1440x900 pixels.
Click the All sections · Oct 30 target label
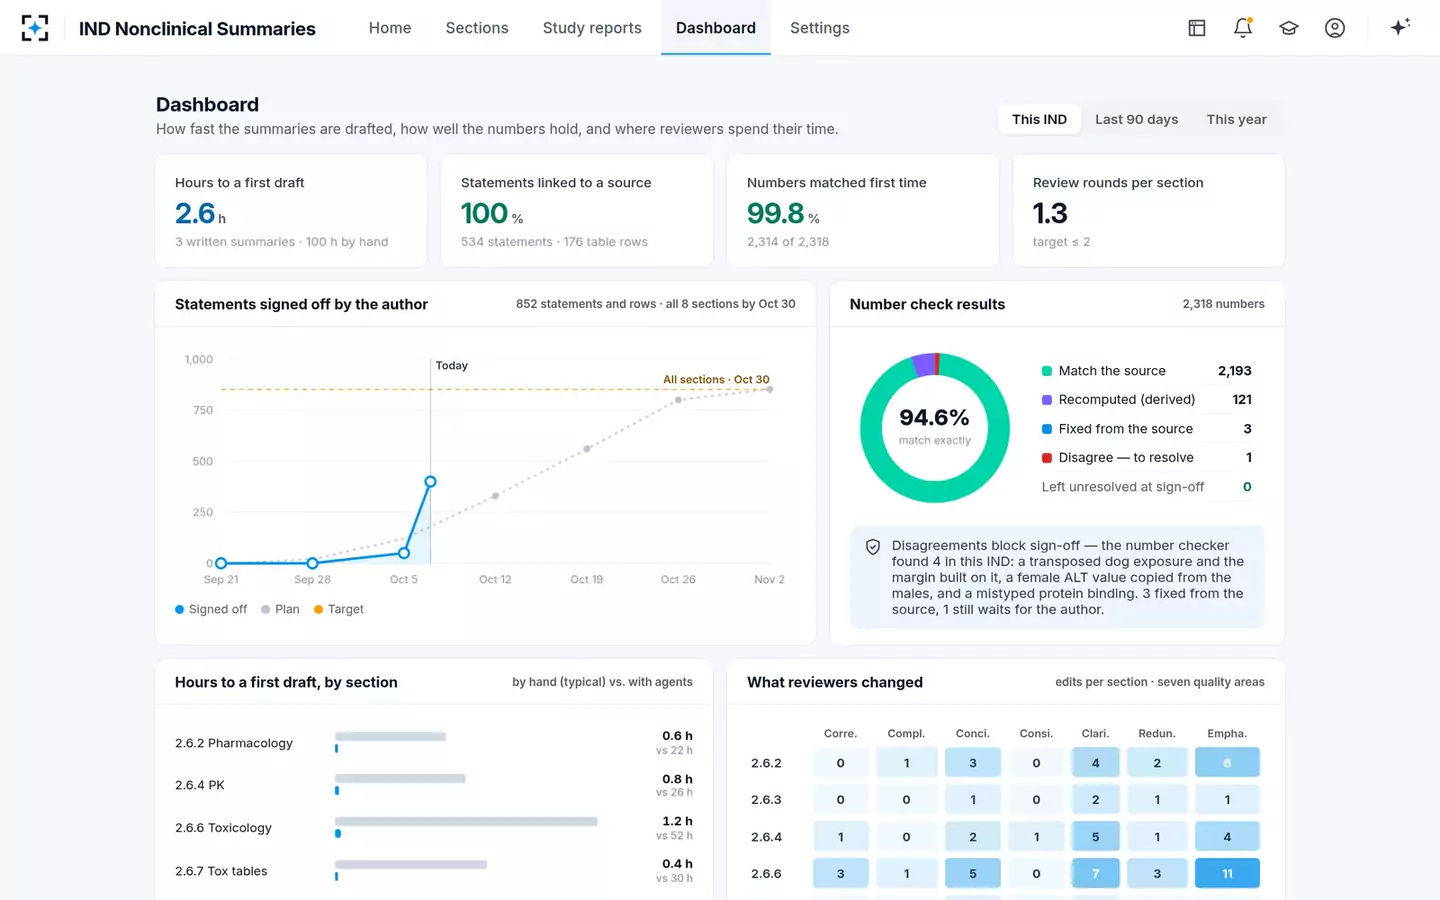(x=716, y=380)
